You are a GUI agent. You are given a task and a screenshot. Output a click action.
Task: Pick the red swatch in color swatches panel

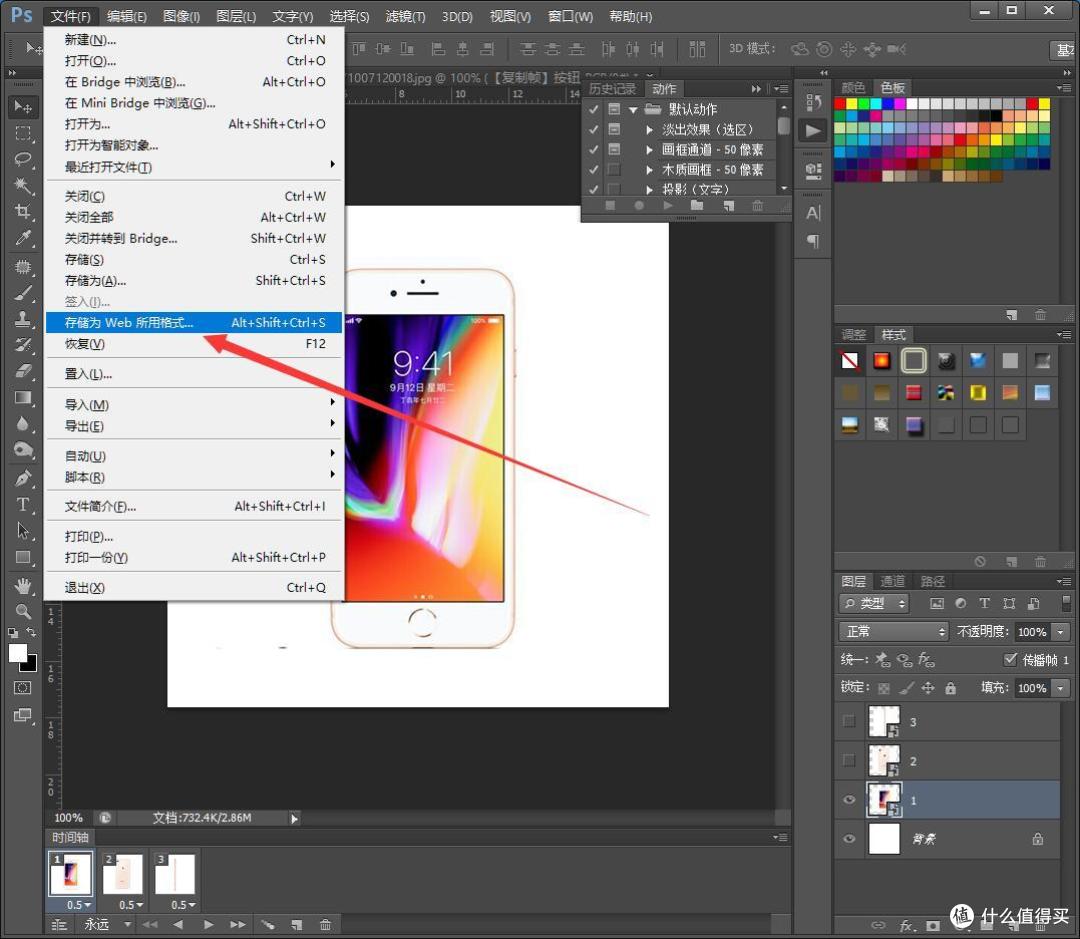tap(840, 104)
